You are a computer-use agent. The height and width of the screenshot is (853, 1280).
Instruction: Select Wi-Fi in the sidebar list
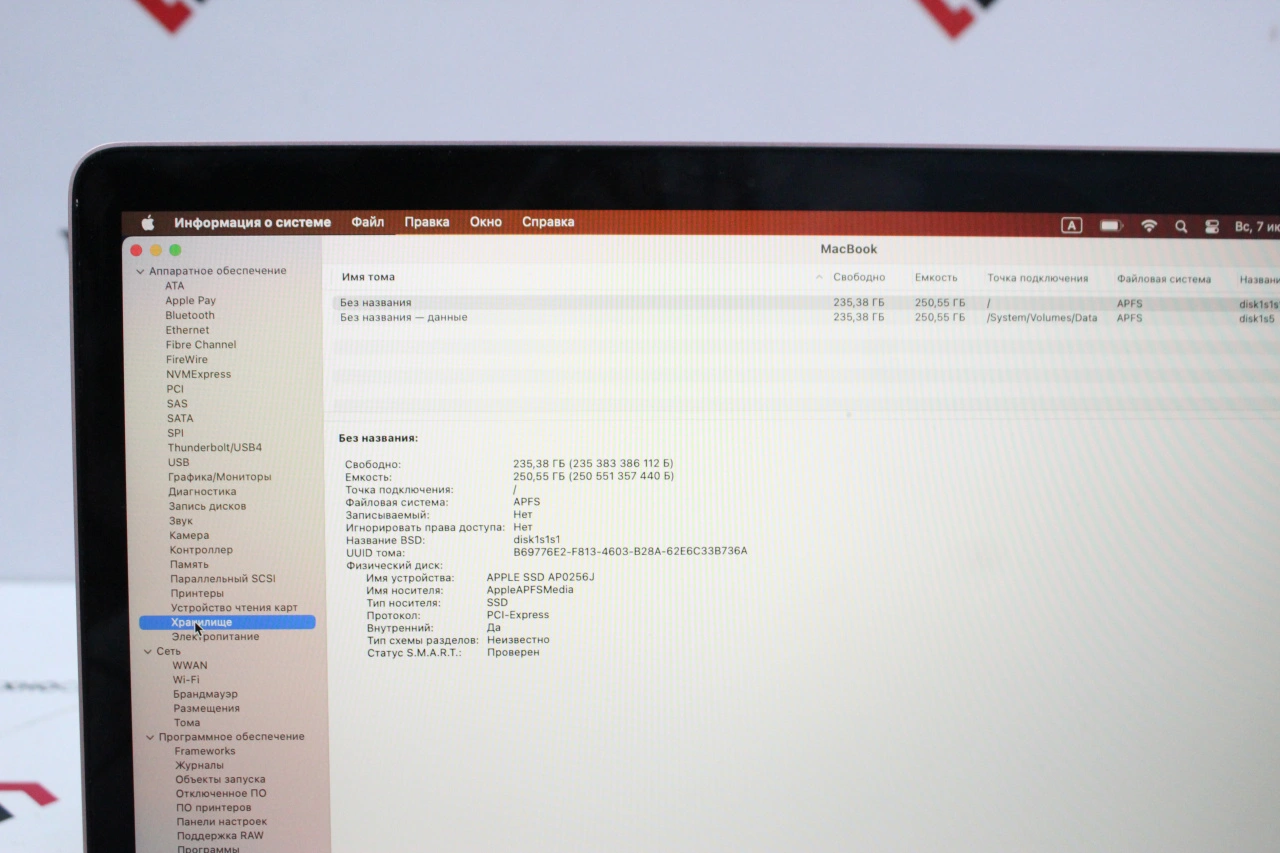(x=186, y=680)
